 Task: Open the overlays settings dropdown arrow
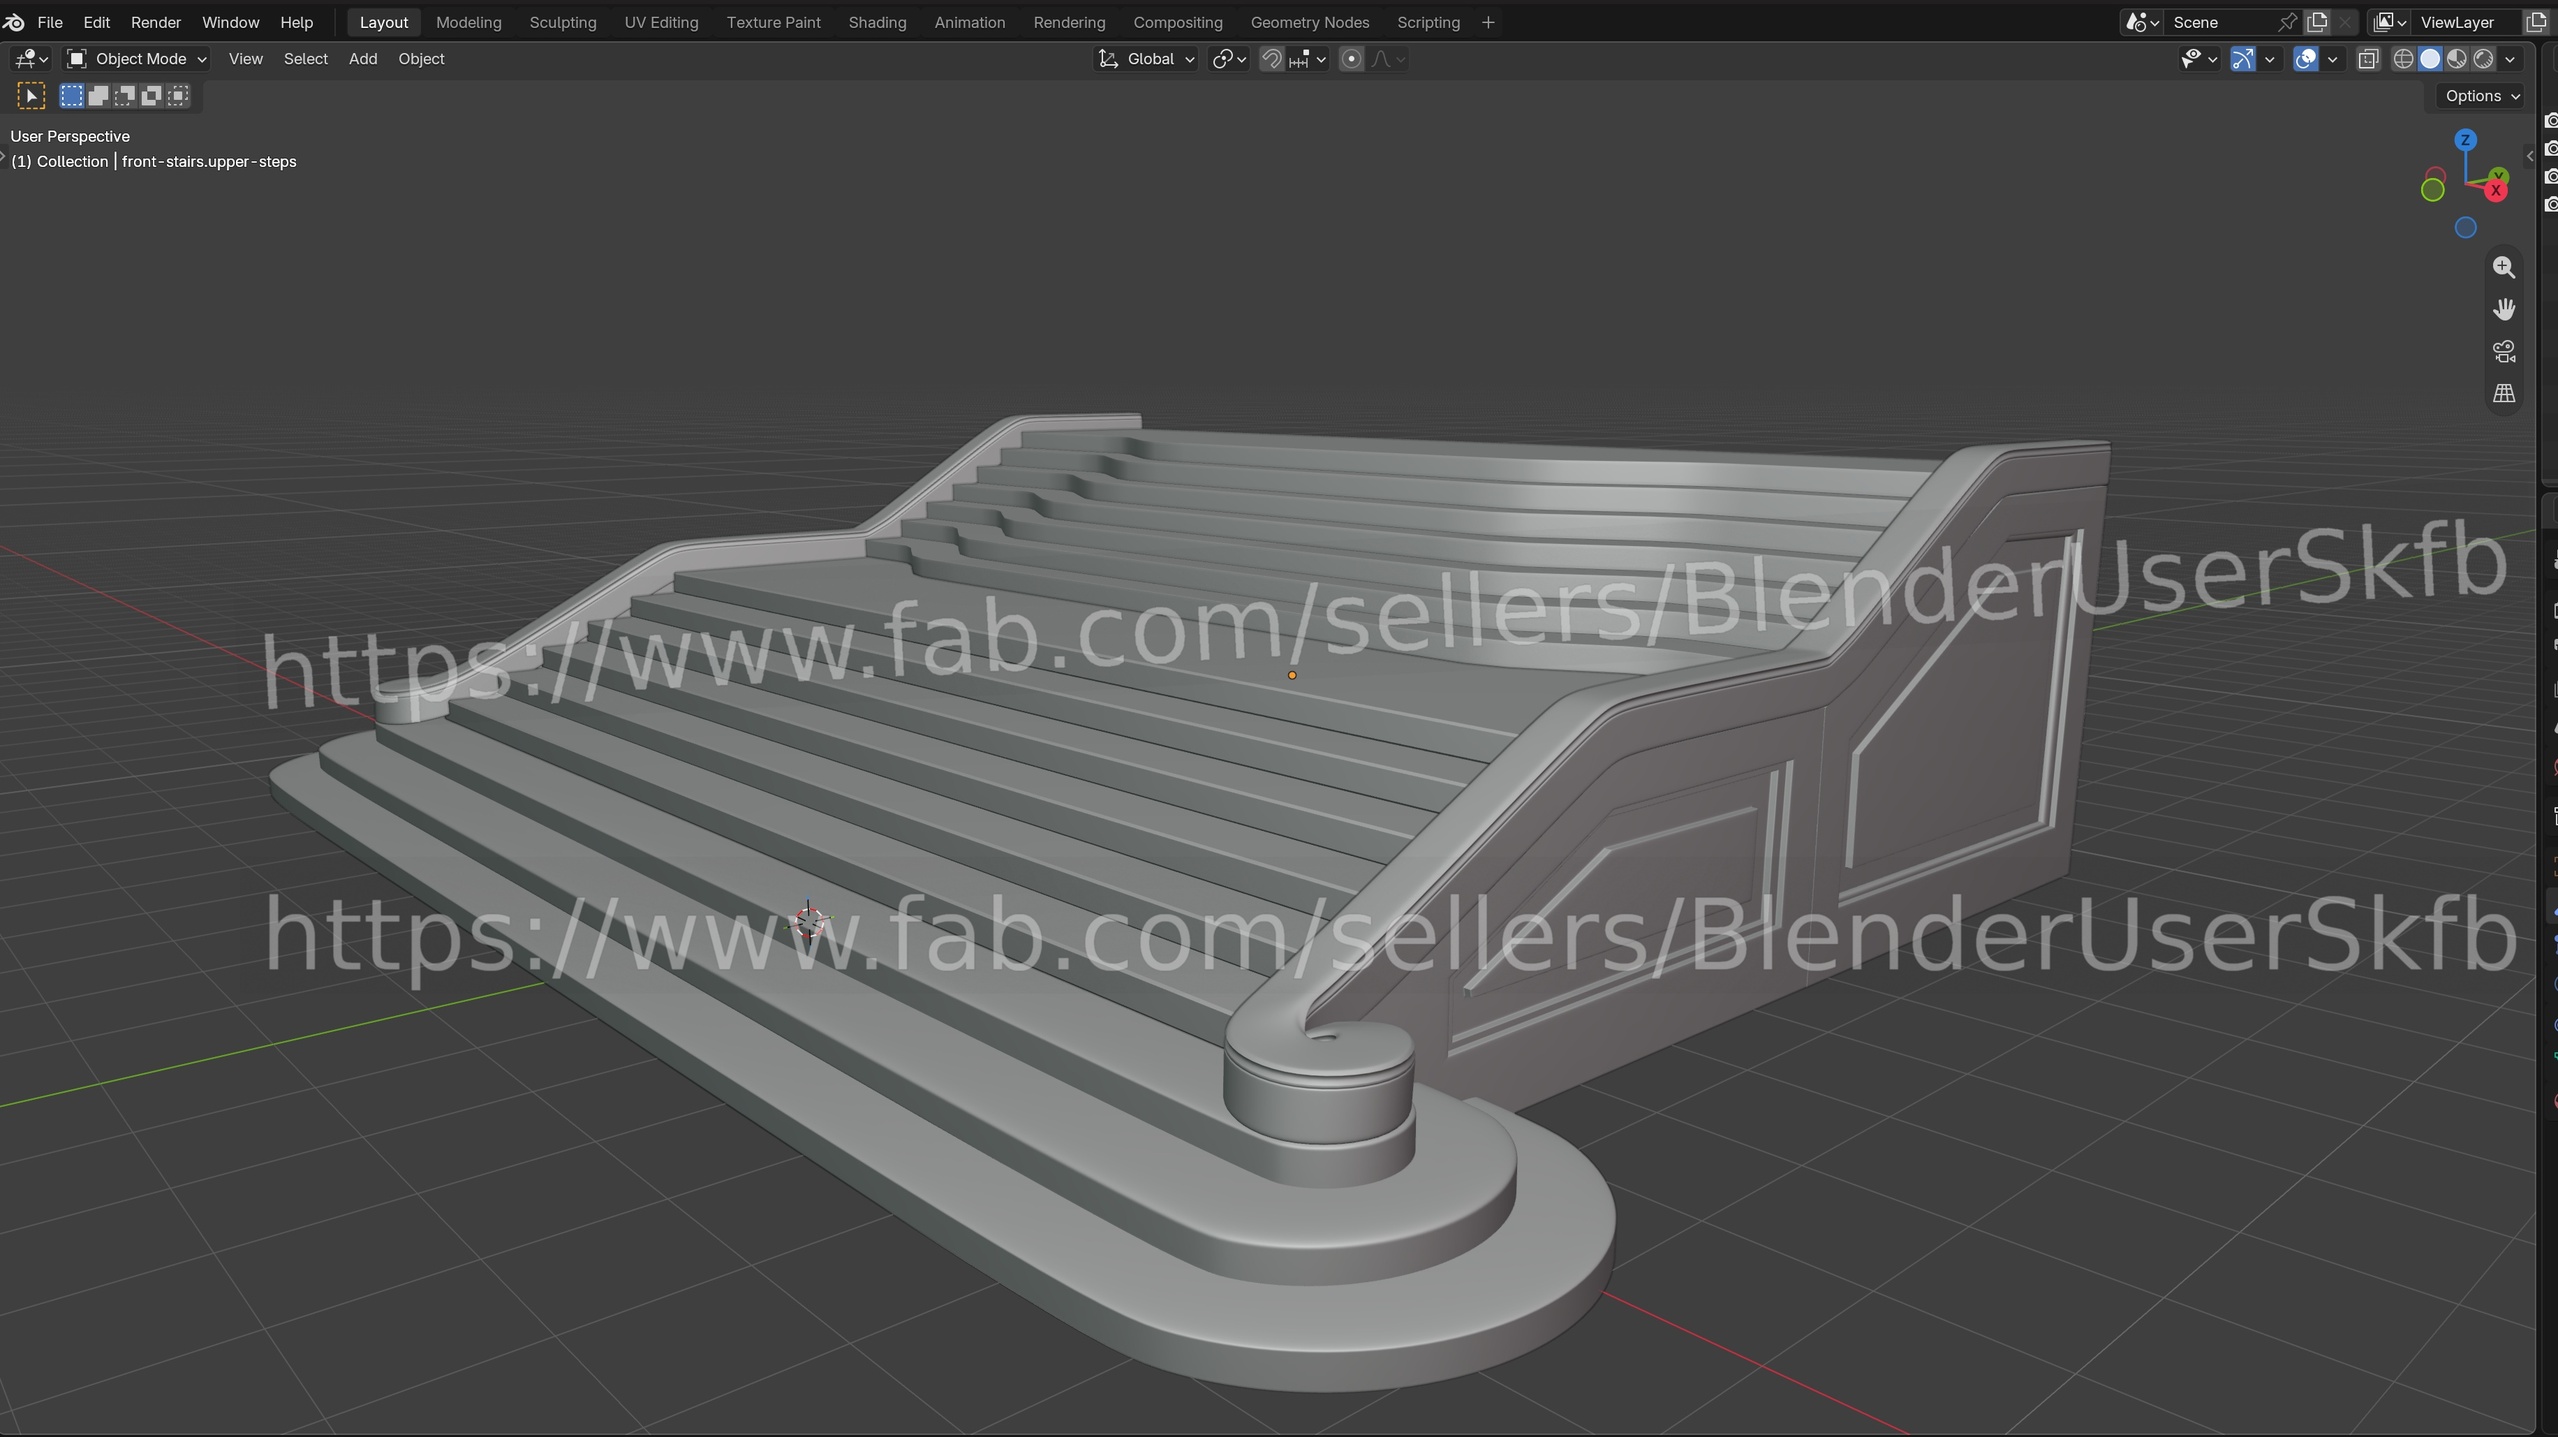(2333, 59)
